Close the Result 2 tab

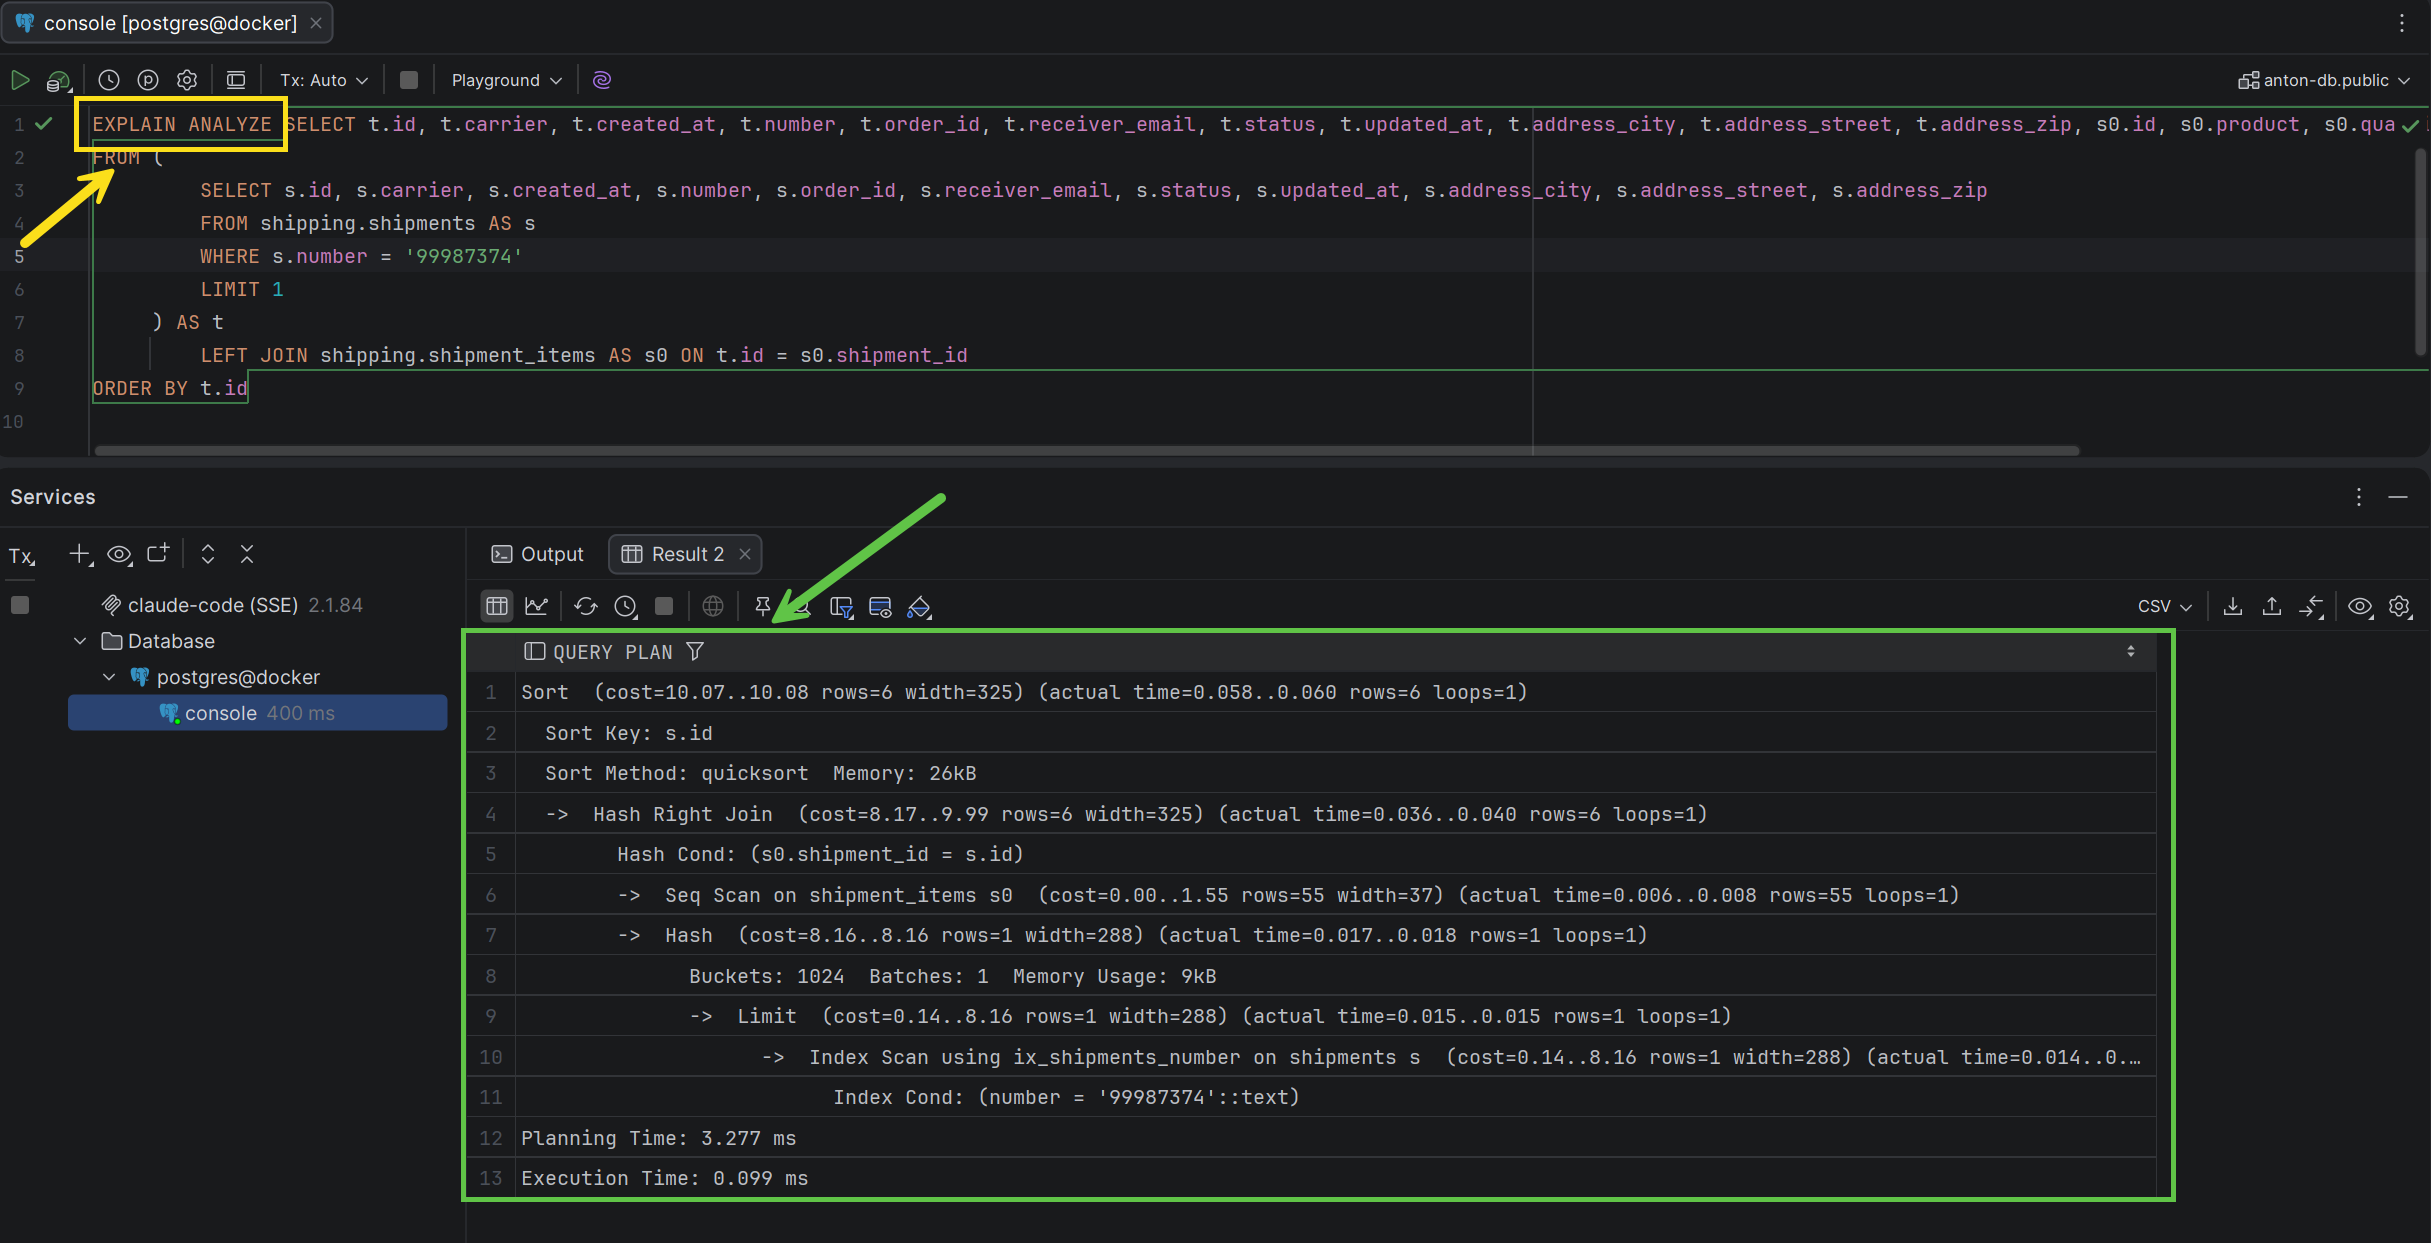(745, 554)
